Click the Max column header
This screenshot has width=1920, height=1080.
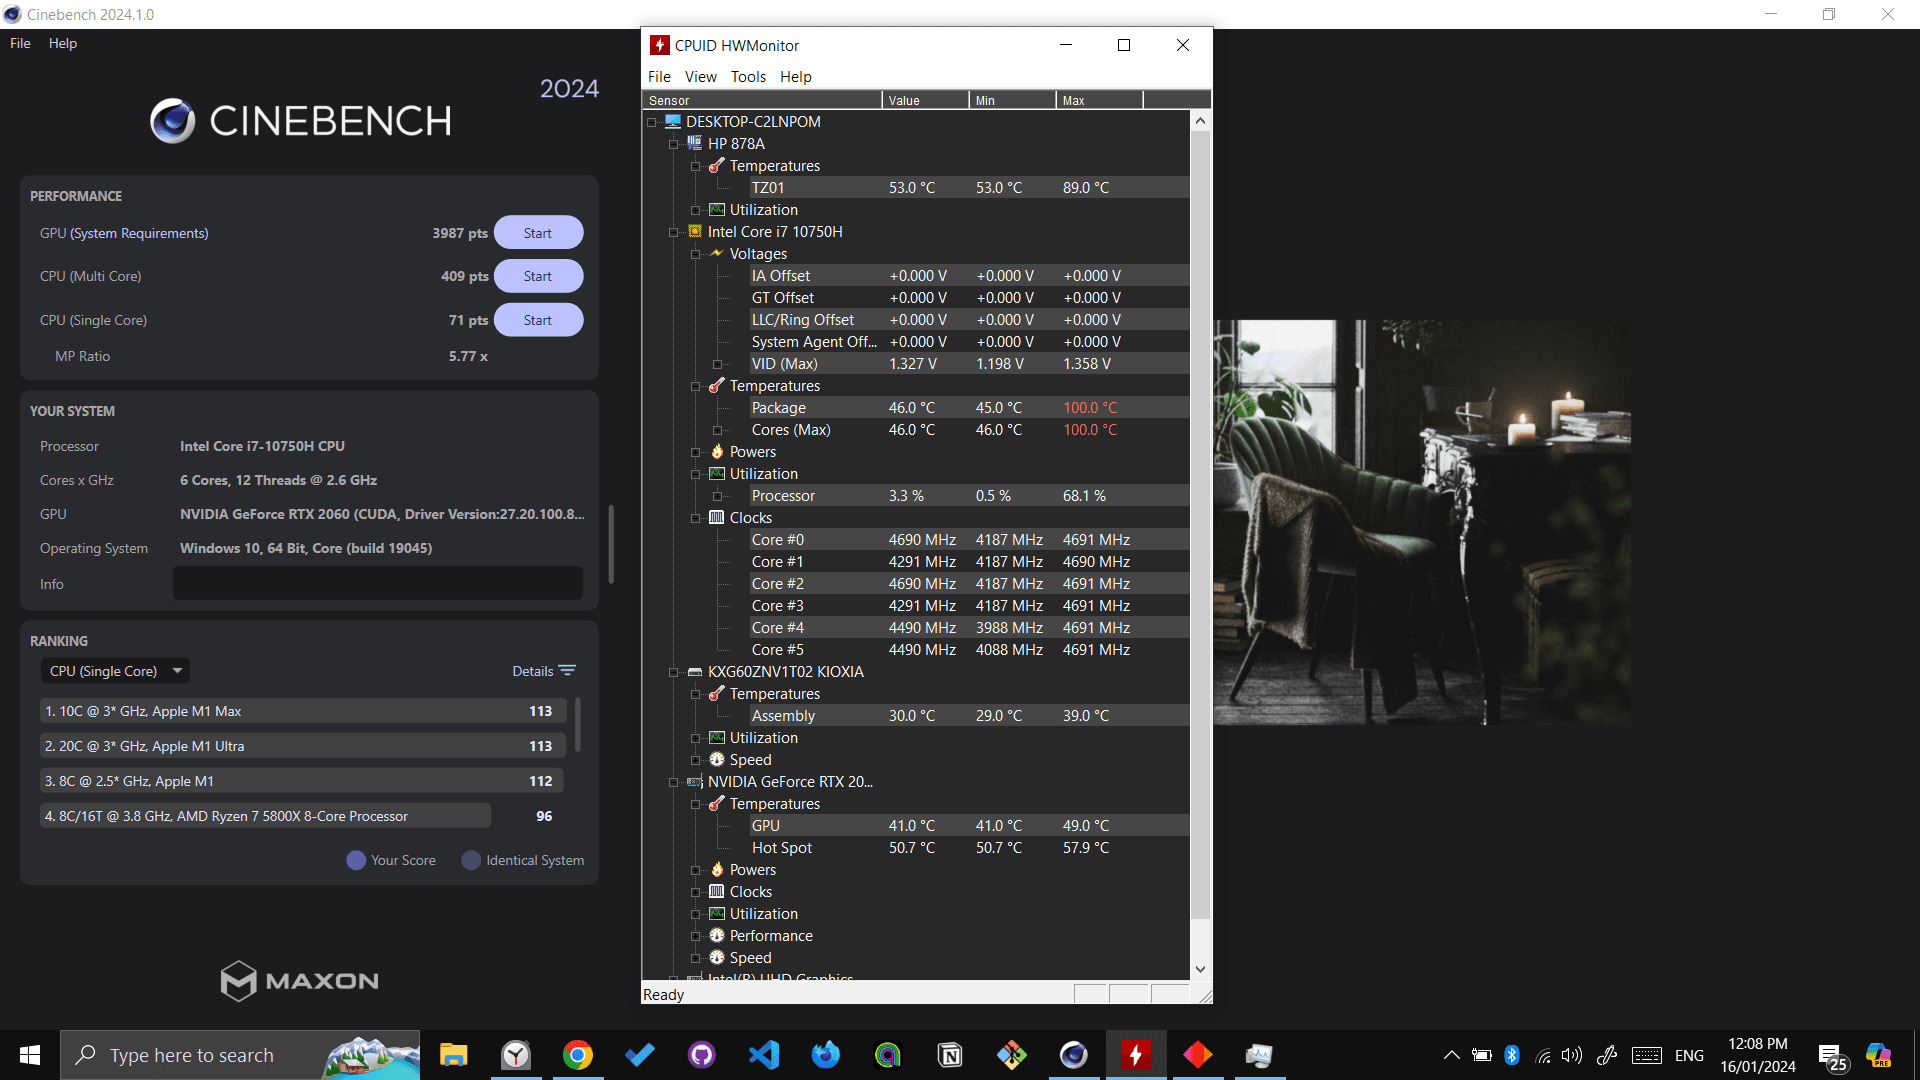coord(1099,100)
